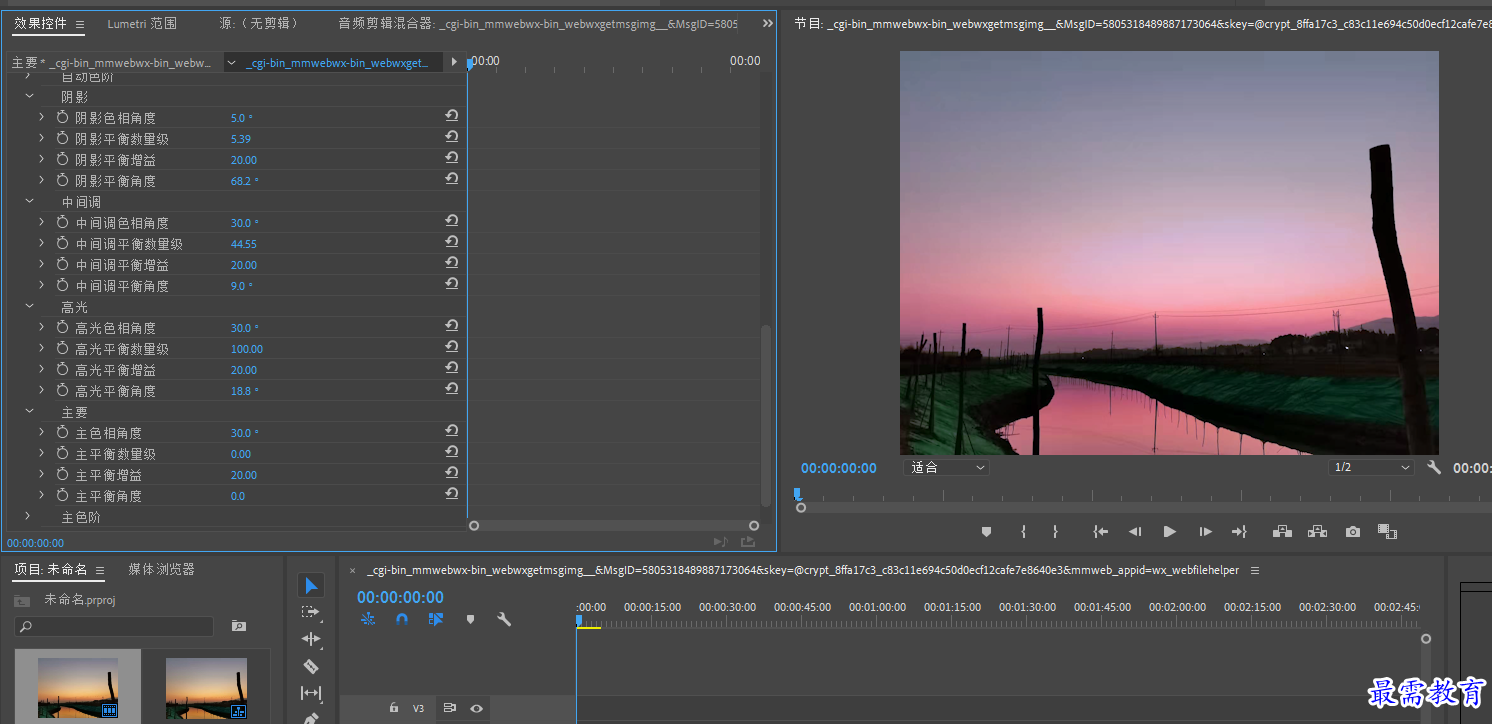This screenshot has width=1492, height=724.
Task: Toggle timeline Snap magnet
Action: 402,619
